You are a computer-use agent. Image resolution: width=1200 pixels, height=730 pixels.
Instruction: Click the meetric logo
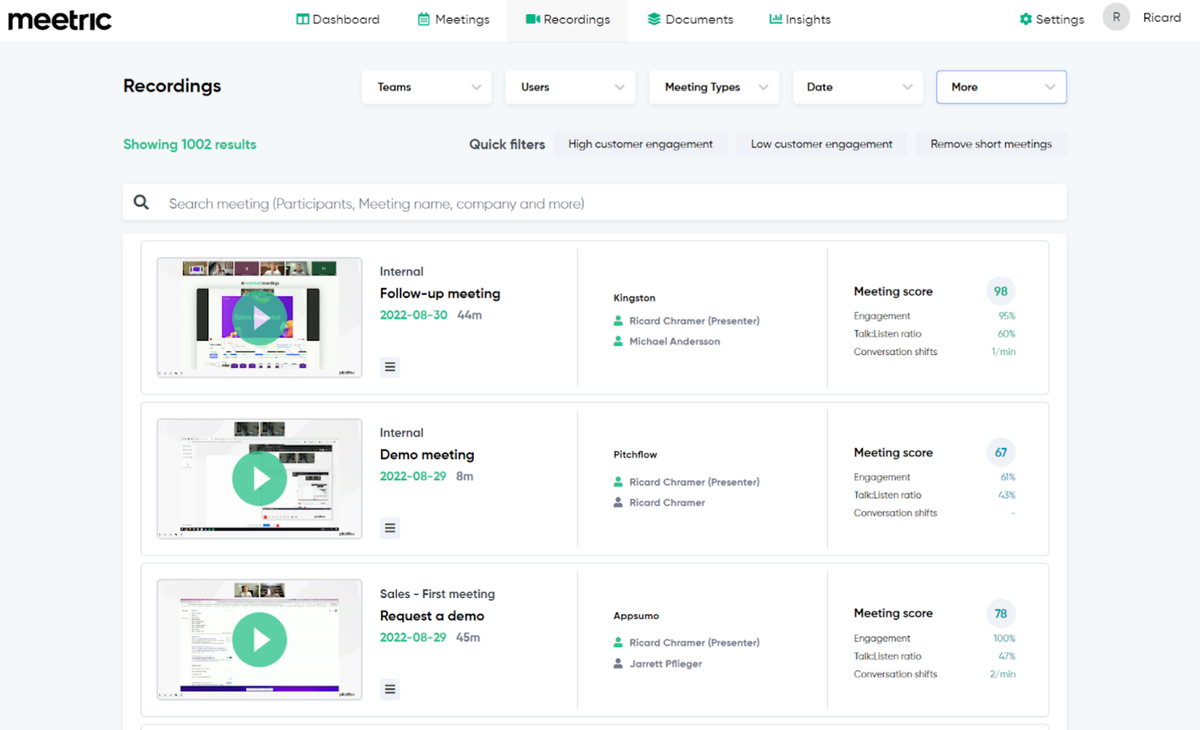pyautogui.click(x=60, y=20)
